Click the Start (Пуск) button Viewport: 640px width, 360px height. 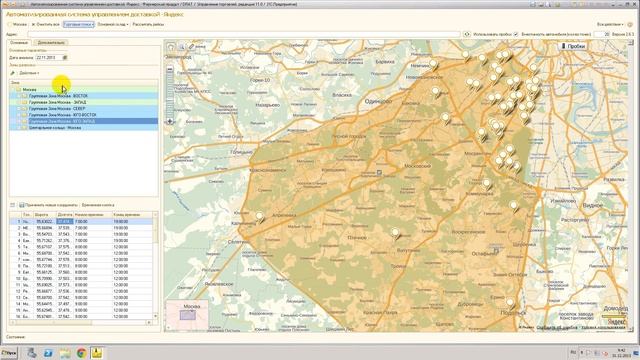click(x=9, y=353)
